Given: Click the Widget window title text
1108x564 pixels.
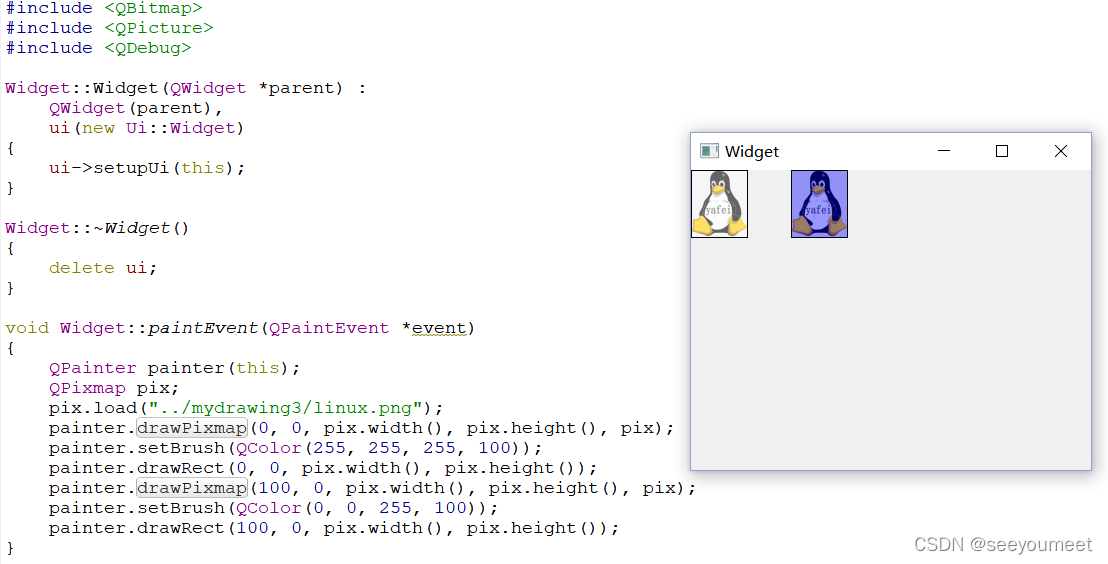Looking at the screenshot, I should pyautogui.click(x=752, y=152).
